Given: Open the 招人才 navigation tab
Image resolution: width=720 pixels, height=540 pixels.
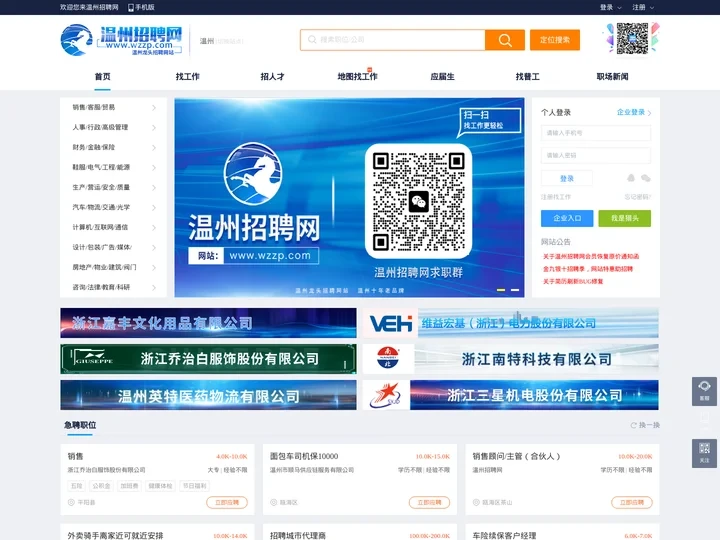Looking at the screenshot, I should 272,77.
